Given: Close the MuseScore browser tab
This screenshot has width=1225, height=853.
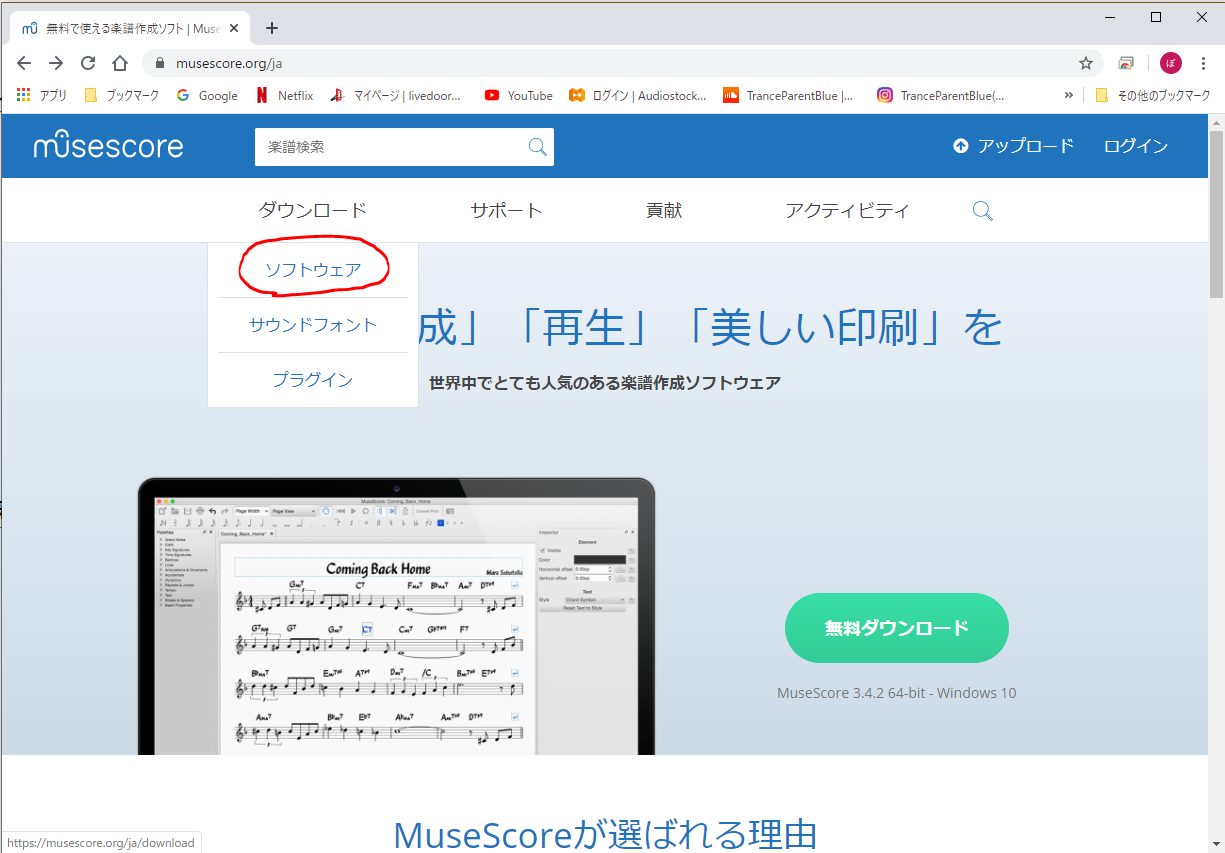Looking at the screenshot, I should pos(236,28).
